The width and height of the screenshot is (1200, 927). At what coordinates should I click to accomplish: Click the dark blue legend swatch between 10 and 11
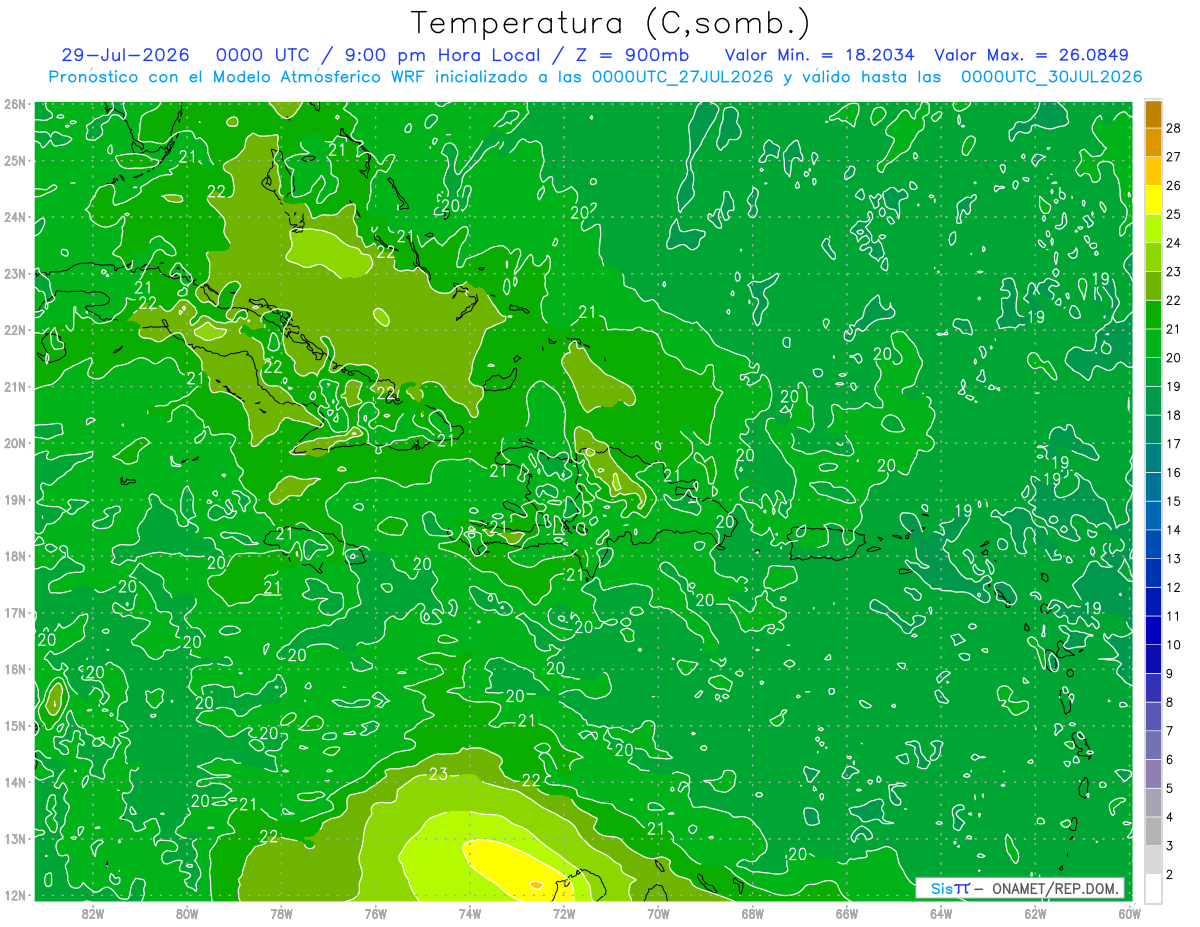pos(1153,630)
